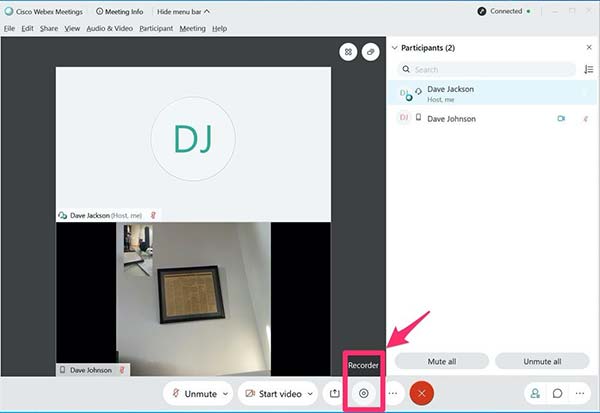This screenshot has width=600, height=413.
Task: Open the View menu
Action: point(72,28)
